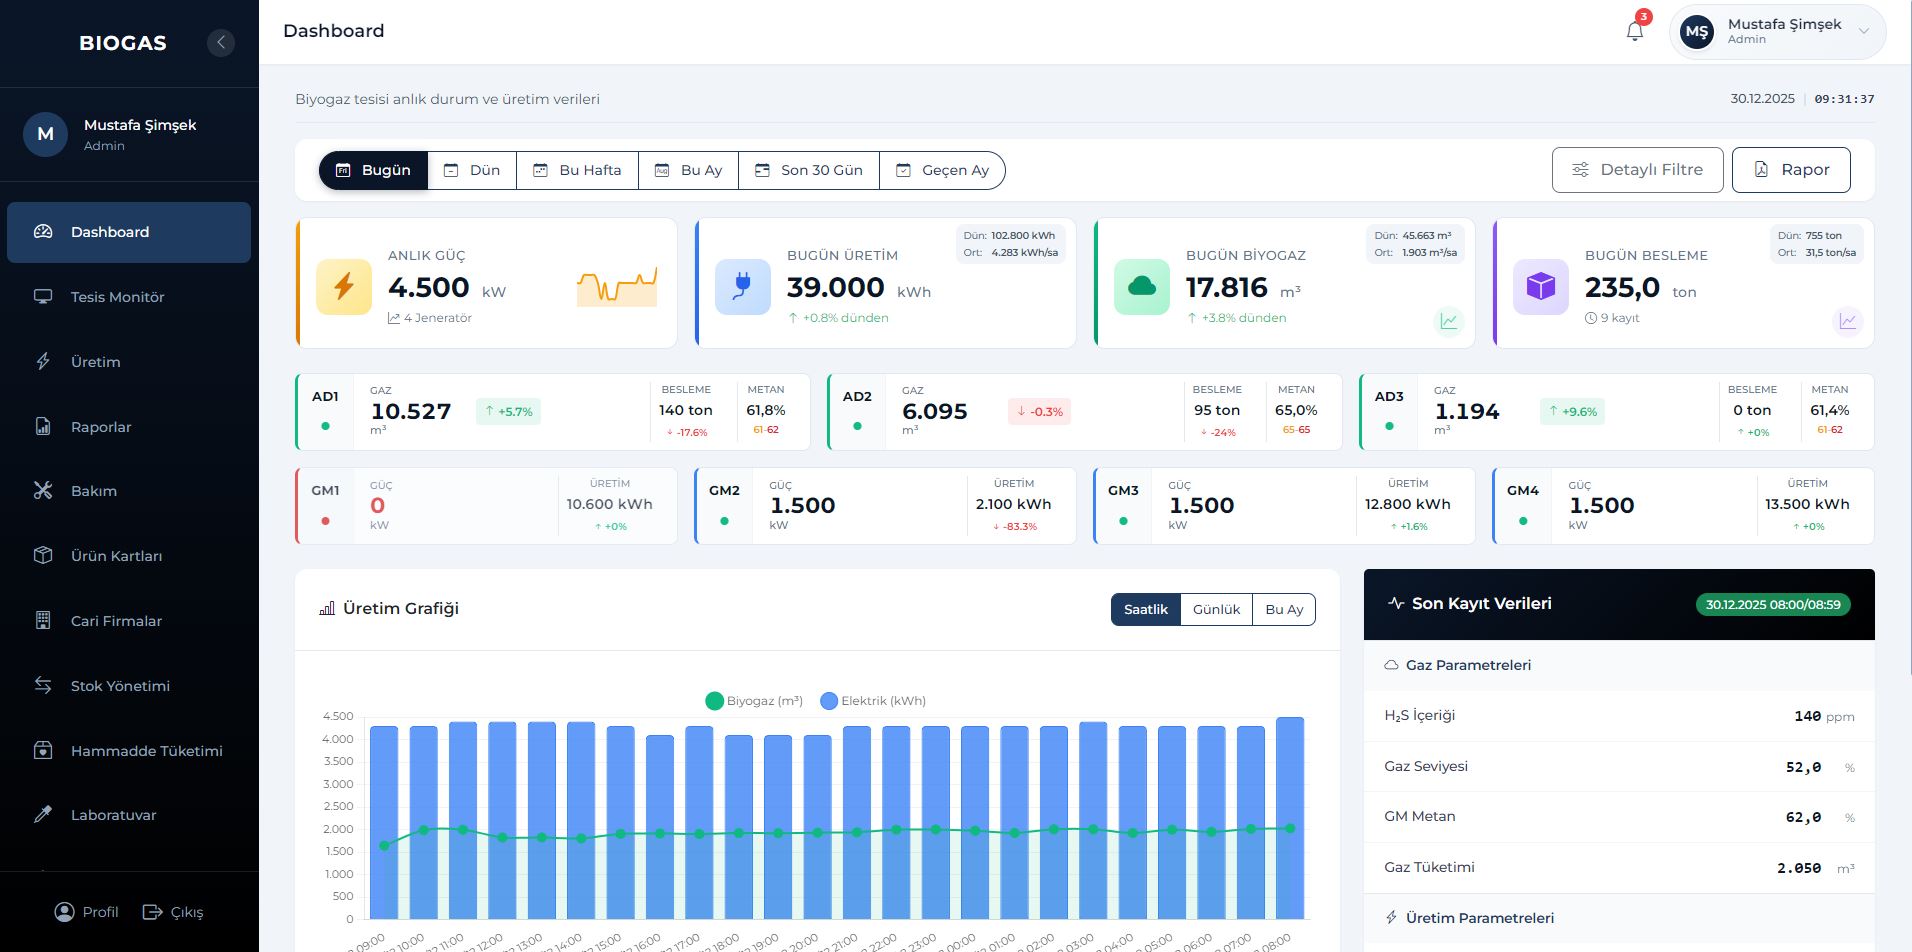The width and height of the screenshot is (1912, 952).
Task: Open the Dashboard section in the sidebar
Action: (110, 232)
